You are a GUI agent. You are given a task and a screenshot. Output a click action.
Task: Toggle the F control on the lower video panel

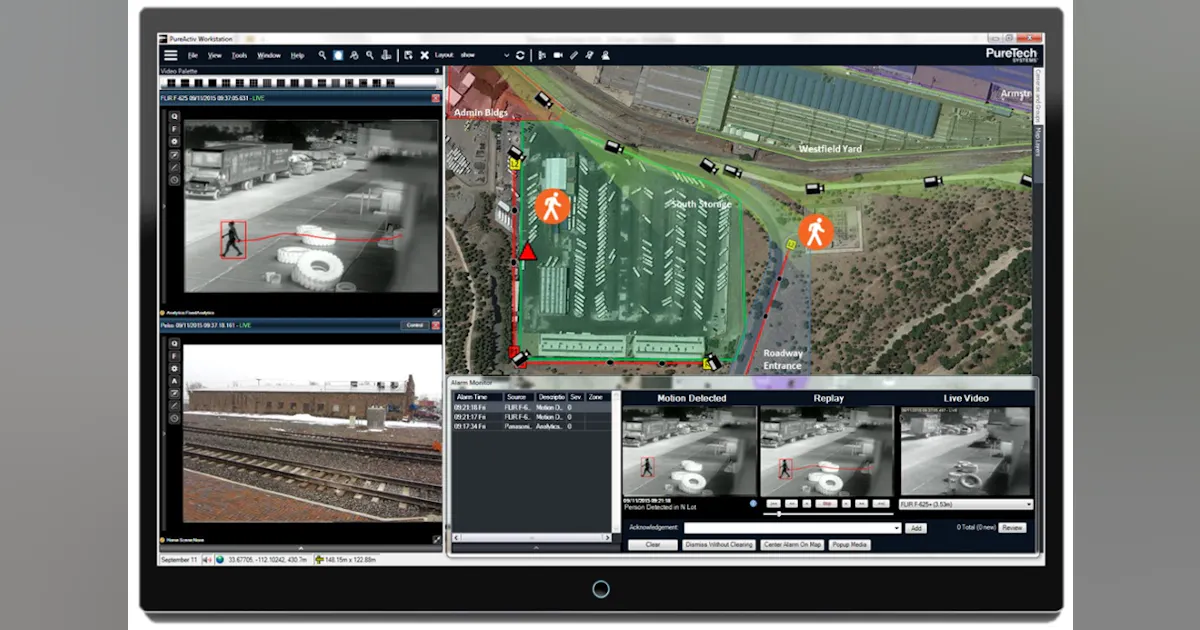[x=174, y=356]
